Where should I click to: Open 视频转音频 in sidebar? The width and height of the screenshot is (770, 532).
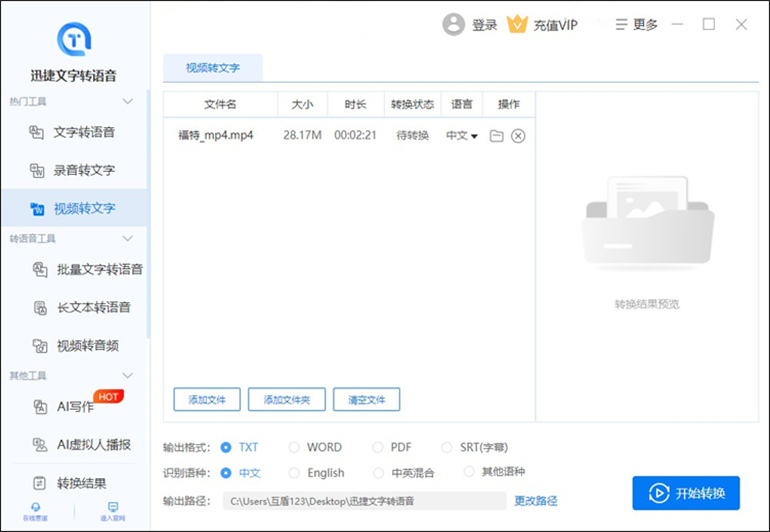pyautogui.click(x=88, y=346)
